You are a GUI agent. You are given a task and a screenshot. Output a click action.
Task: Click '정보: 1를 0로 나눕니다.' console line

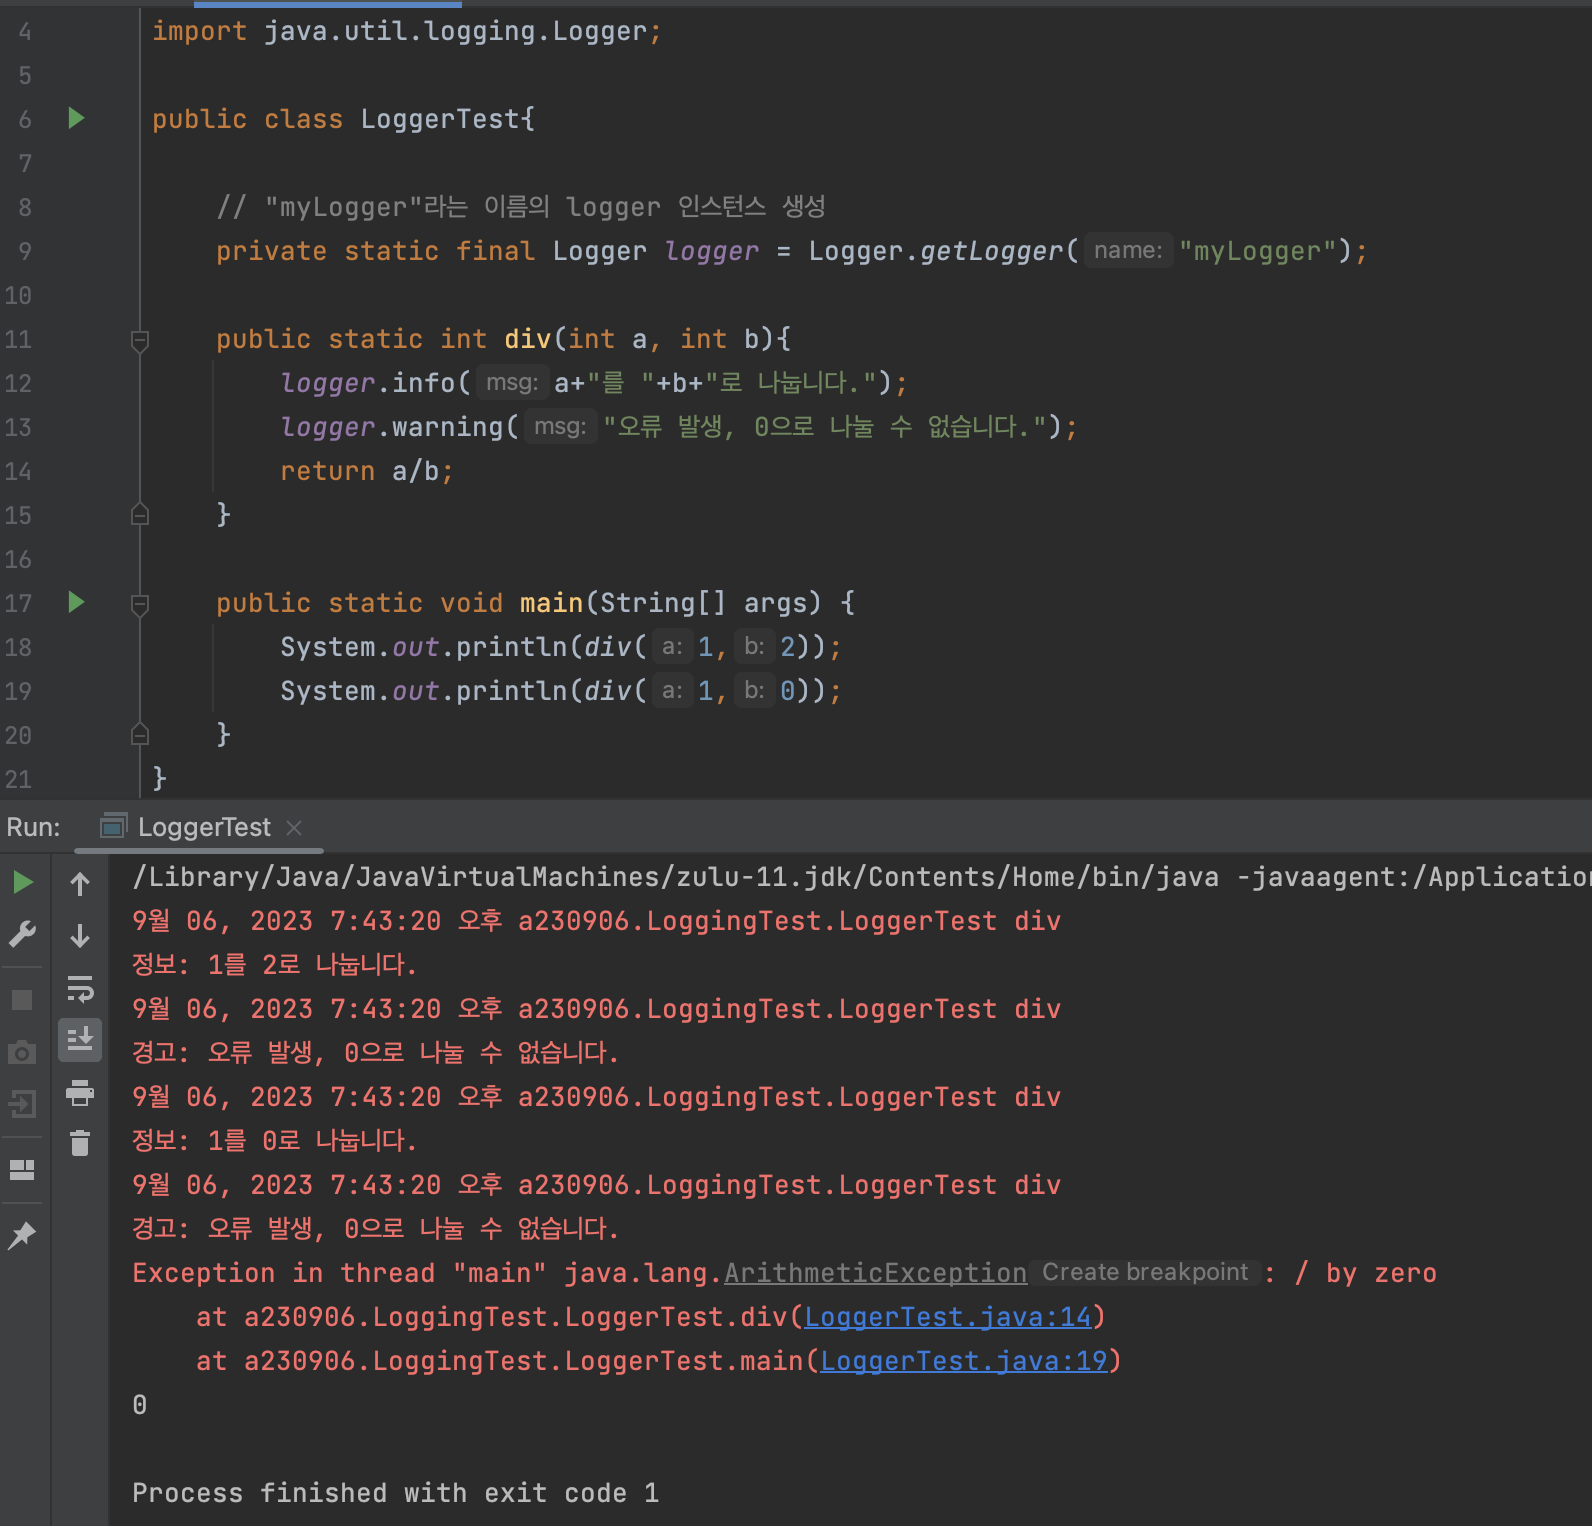(x=274, y=1141)
